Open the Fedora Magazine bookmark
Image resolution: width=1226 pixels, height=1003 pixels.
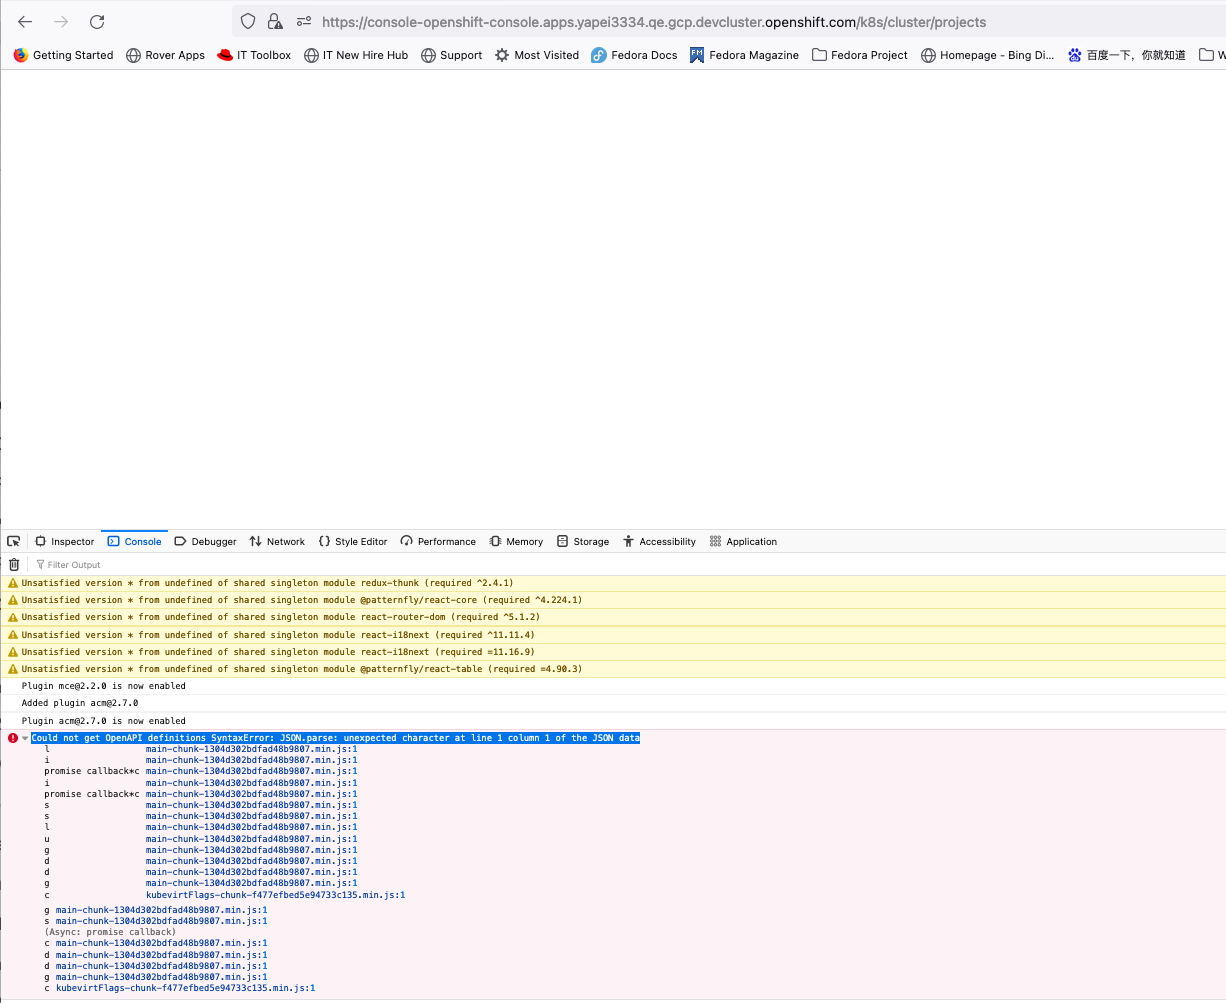tap(744, 55)
